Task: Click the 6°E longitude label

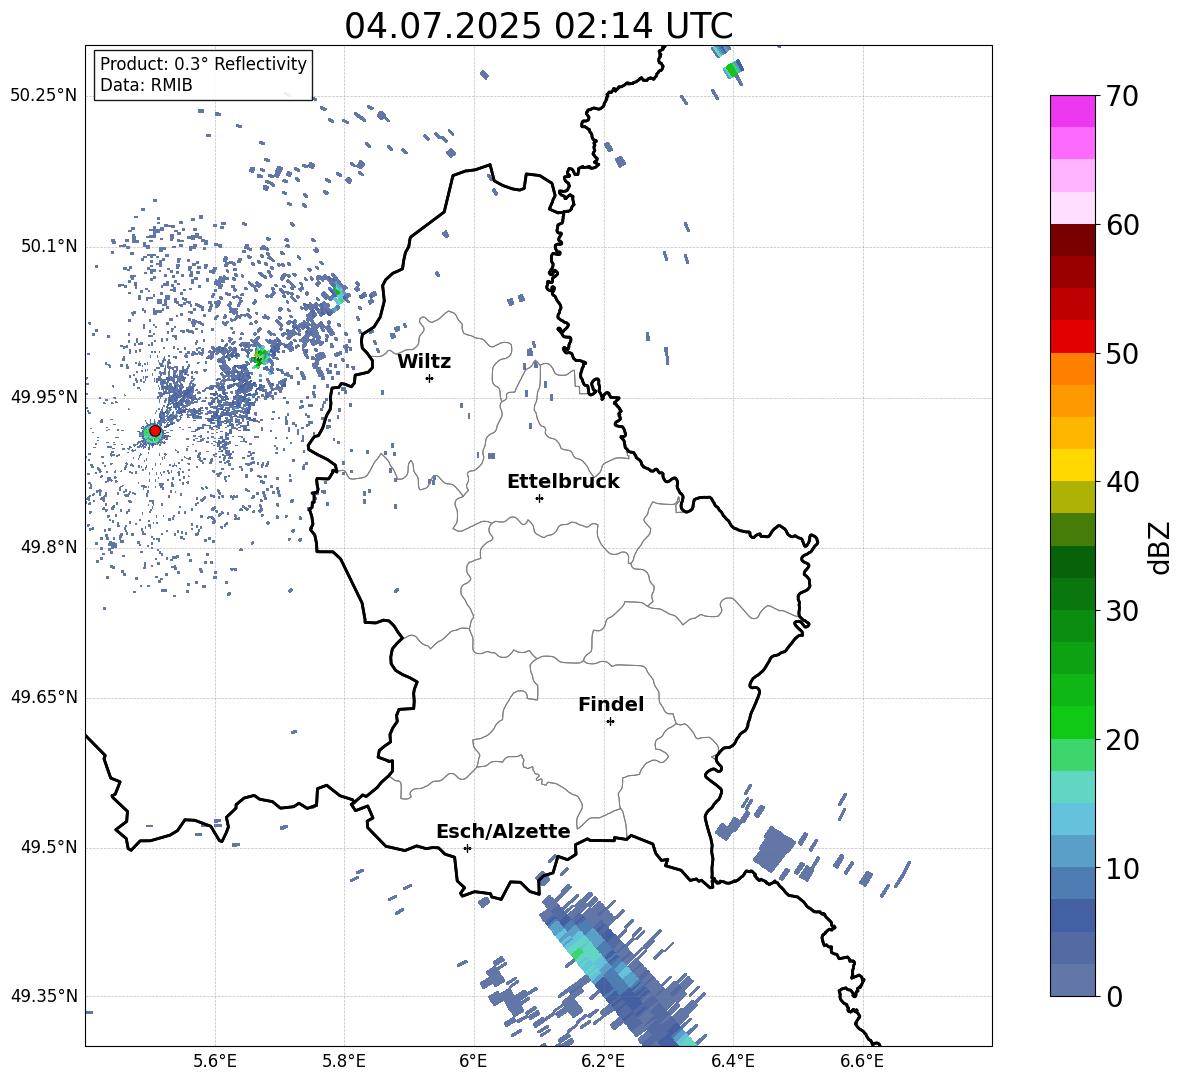Action: (473, 1061)
